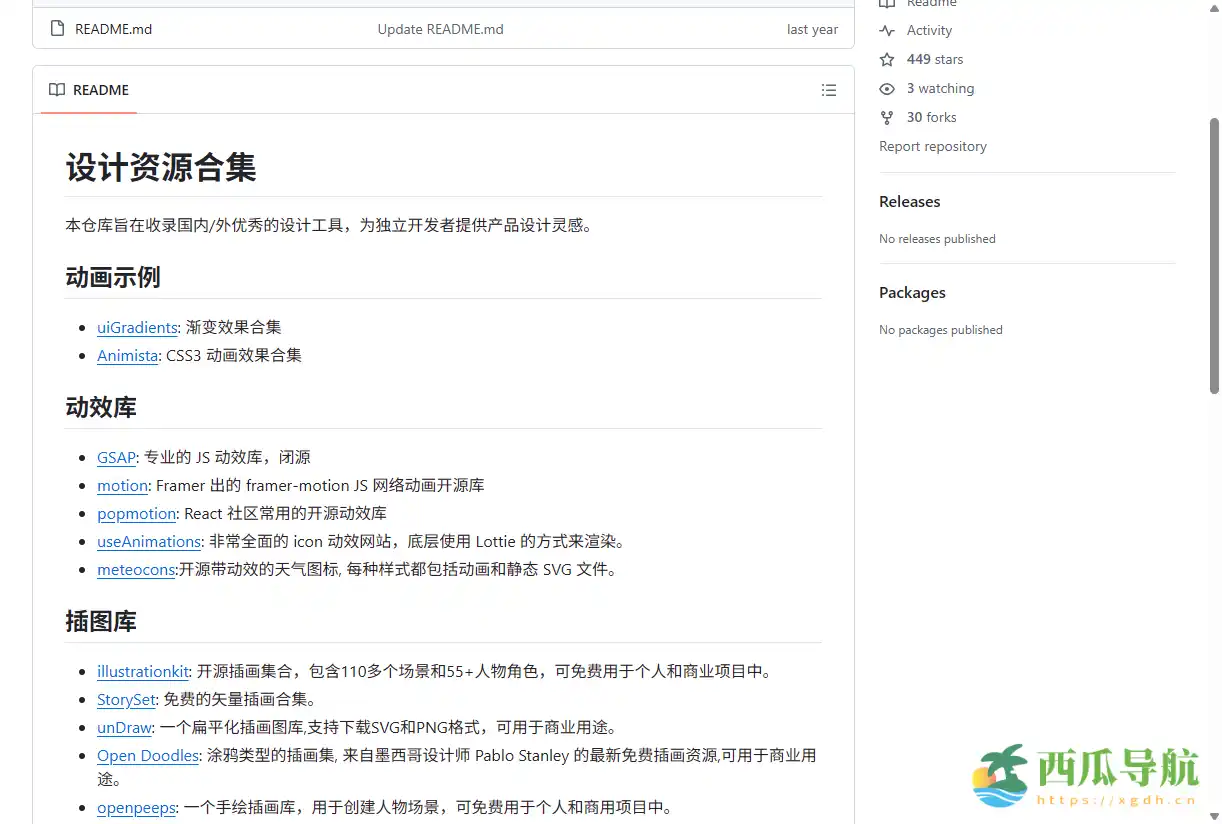Open the README table of contents outline icon
The image size is (1222, 824).
pos(829,90)
